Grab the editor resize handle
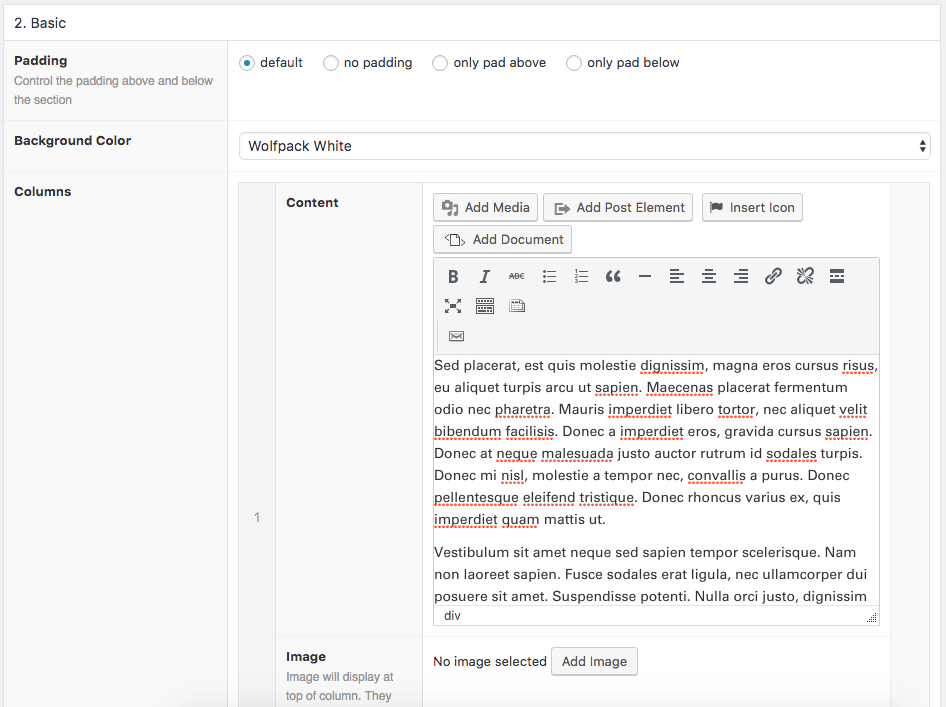This screenshot has width=946, height=707. tap(872, 617)
